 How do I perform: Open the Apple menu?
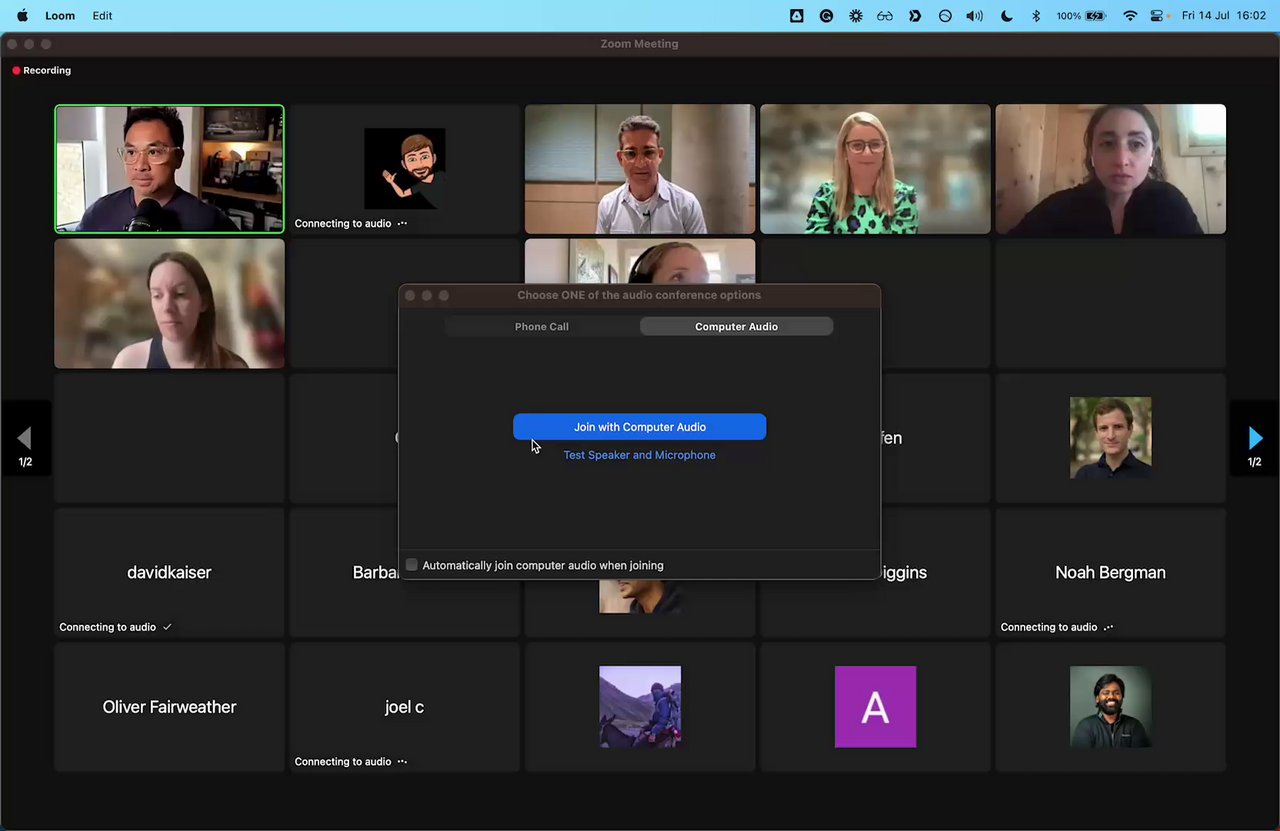22,16
